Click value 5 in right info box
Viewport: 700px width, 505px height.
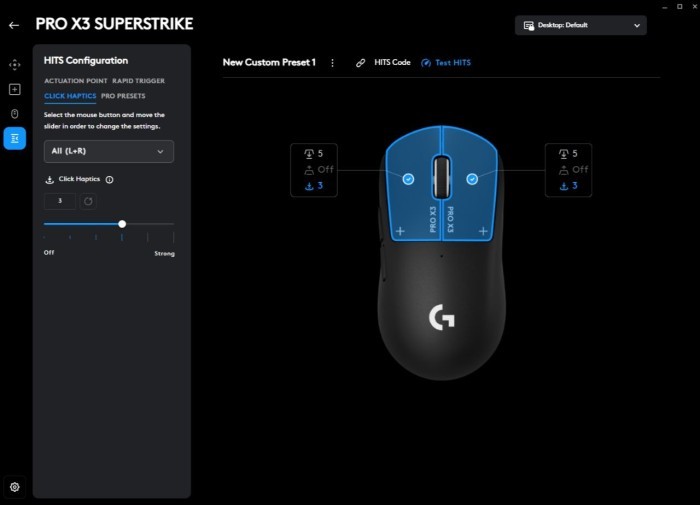pyautogui.click(x=575, y=154)
